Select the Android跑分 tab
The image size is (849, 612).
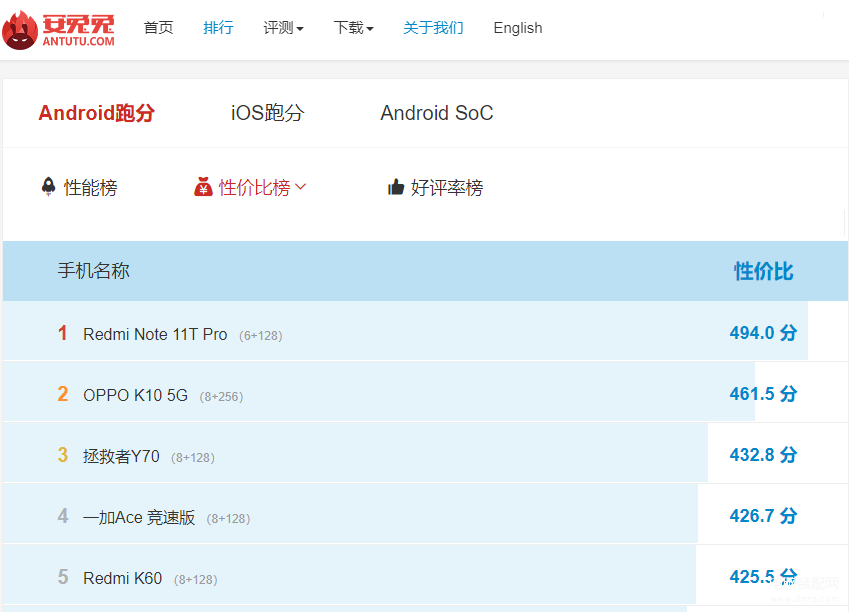(96, 113)
